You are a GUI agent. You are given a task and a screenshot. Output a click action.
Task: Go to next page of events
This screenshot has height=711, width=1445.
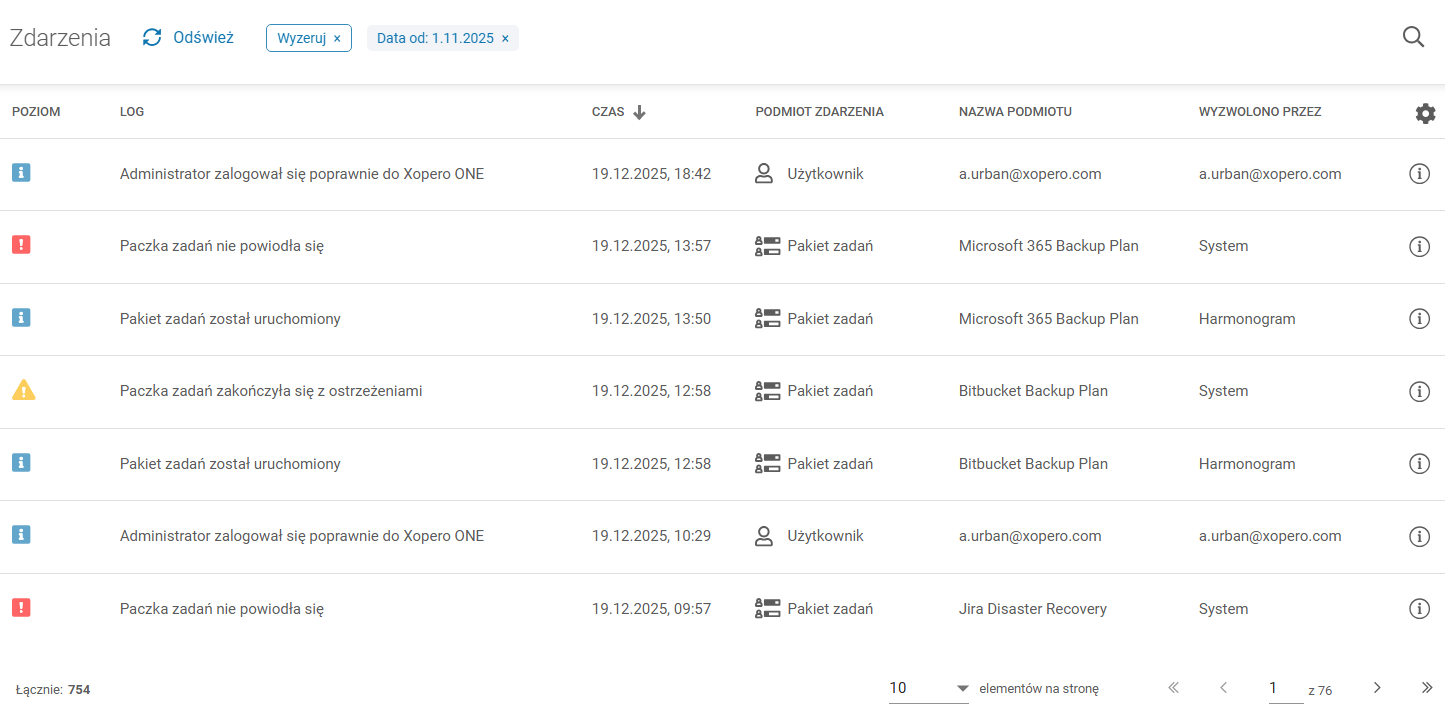coord(1377,688)
